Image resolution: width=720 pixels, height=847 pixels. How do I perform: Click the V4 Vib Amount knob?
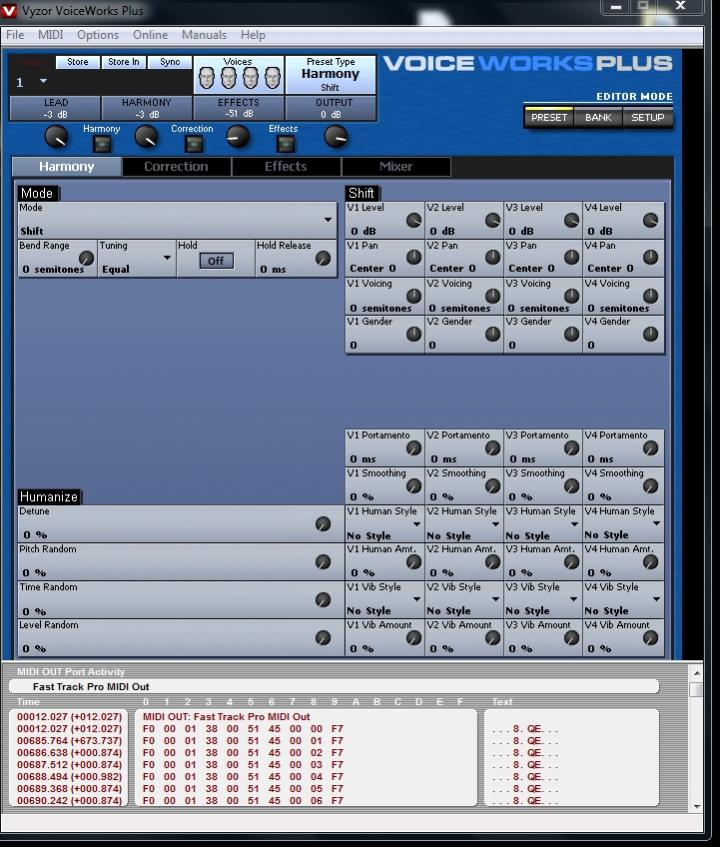650,638
